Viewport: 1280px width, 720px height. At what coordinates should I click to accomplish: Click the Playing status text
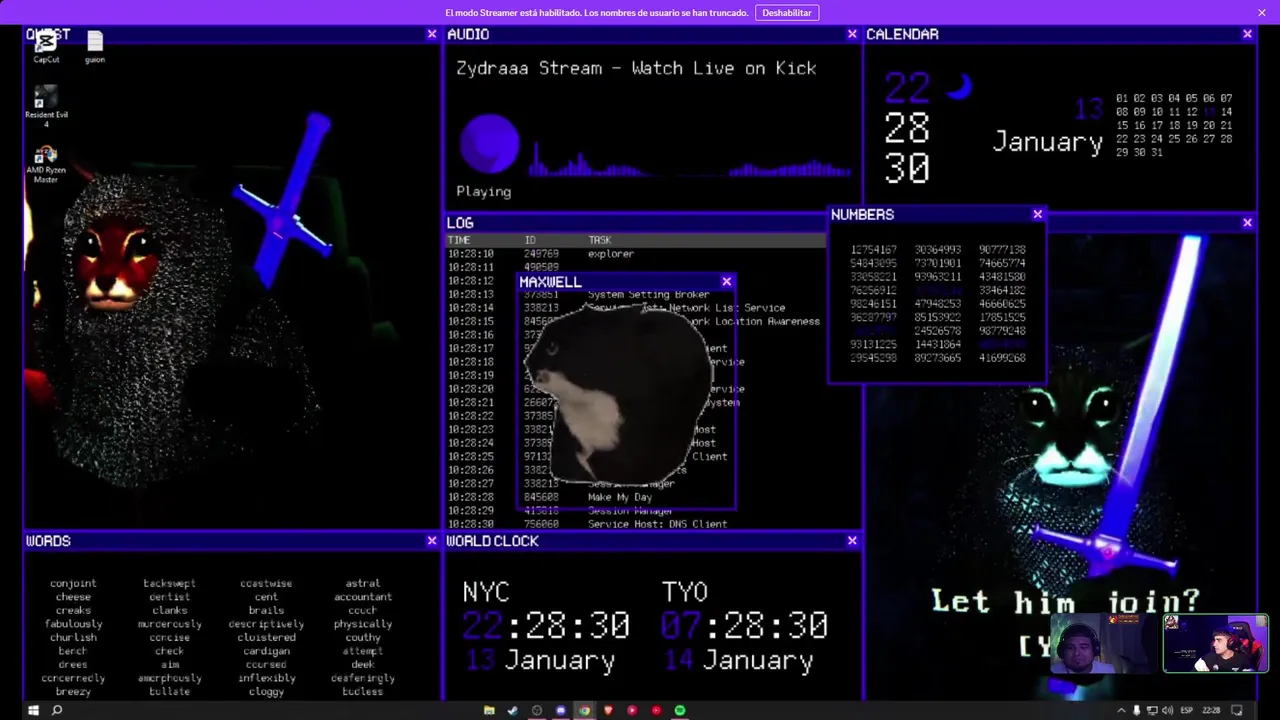pyautogui.click(x=483, y=192)
